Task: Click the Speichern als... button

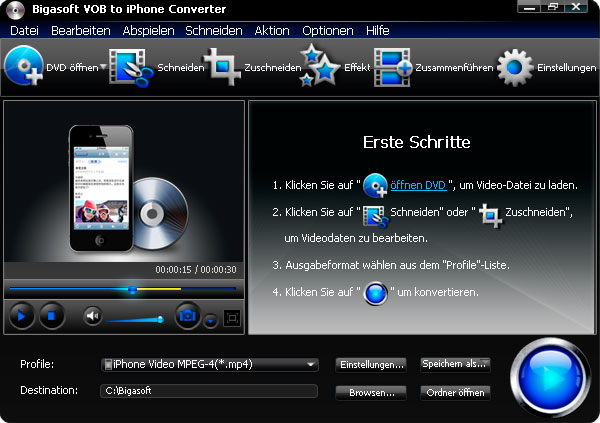Action: 455,364
